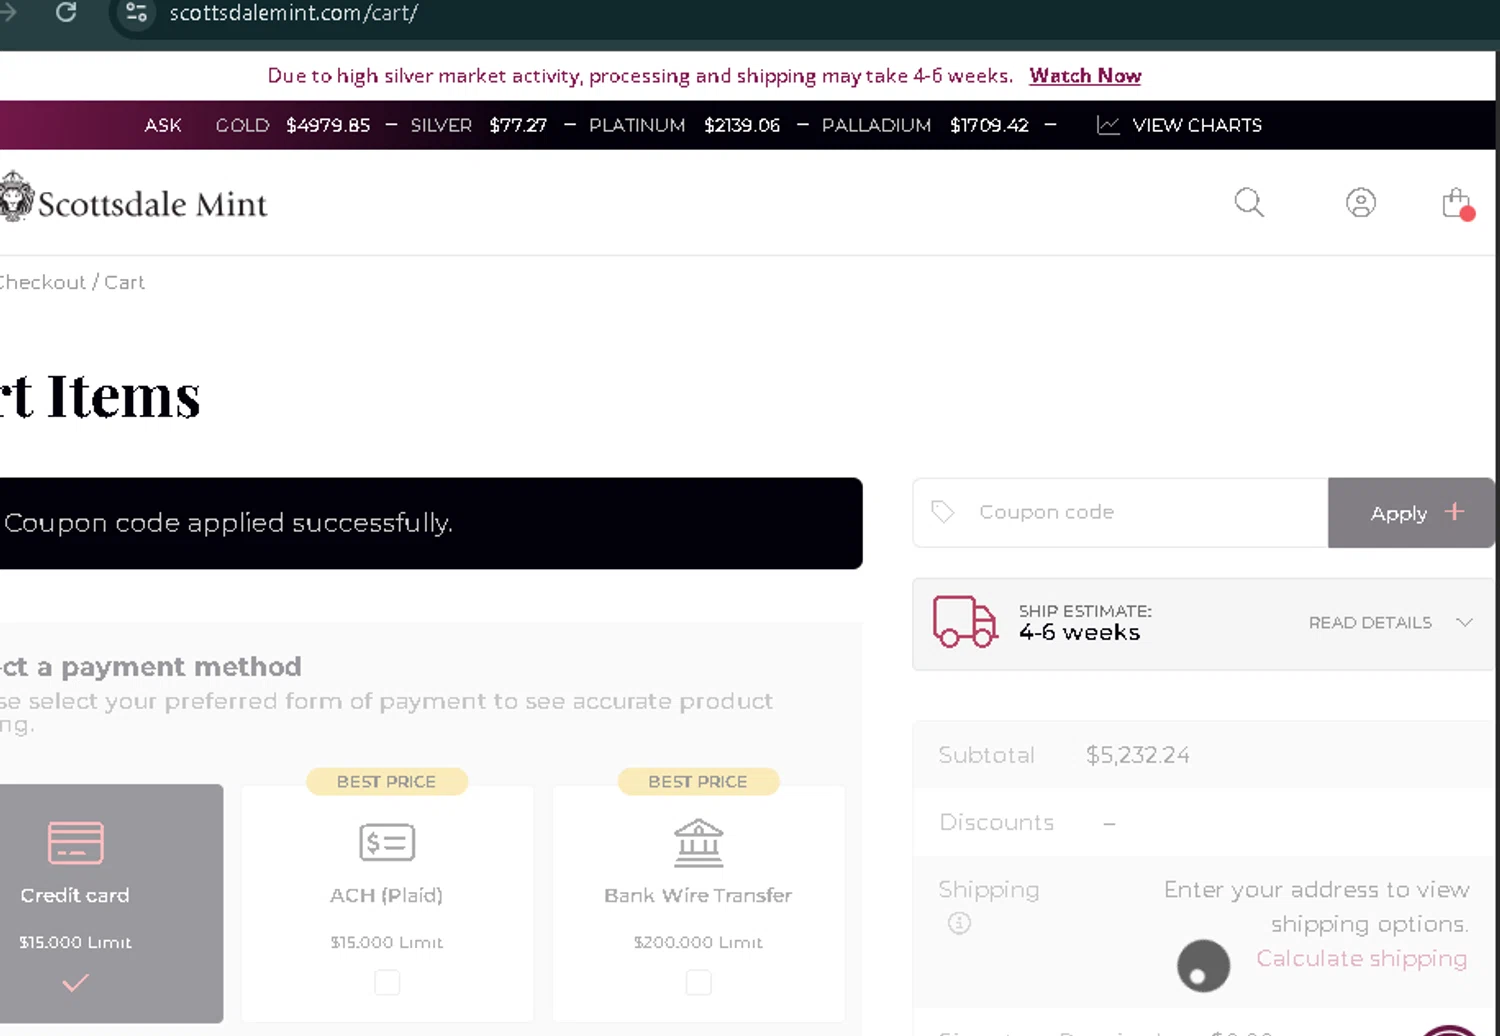Select the SILVER $77.27 ticker price

pos(518,125)
